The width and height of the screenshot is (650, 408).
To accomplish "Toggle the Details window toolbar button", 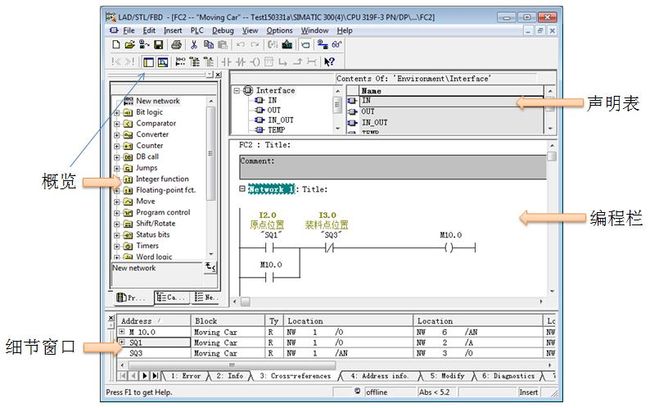I will coord(163,62).
